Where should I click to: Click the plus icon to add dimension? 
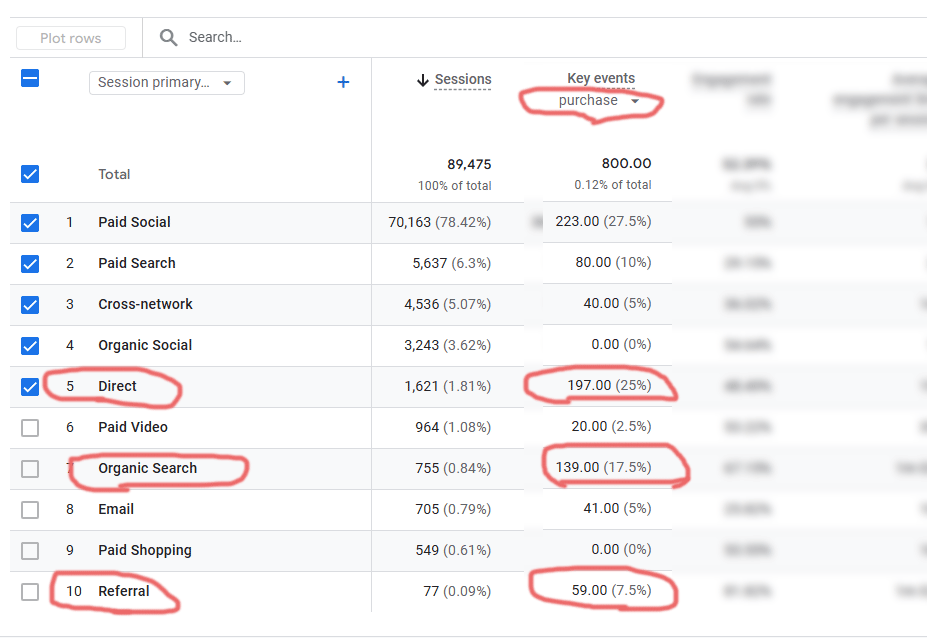pyautogui.click(x=343, y=82)
